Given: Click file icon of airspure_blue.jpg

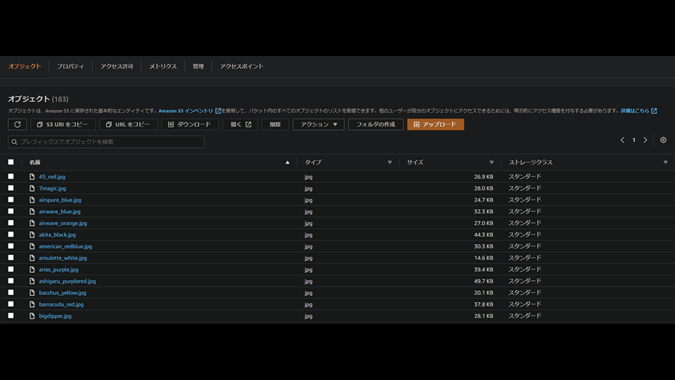Looking at the screenshot, I should (x=32, y=200).
